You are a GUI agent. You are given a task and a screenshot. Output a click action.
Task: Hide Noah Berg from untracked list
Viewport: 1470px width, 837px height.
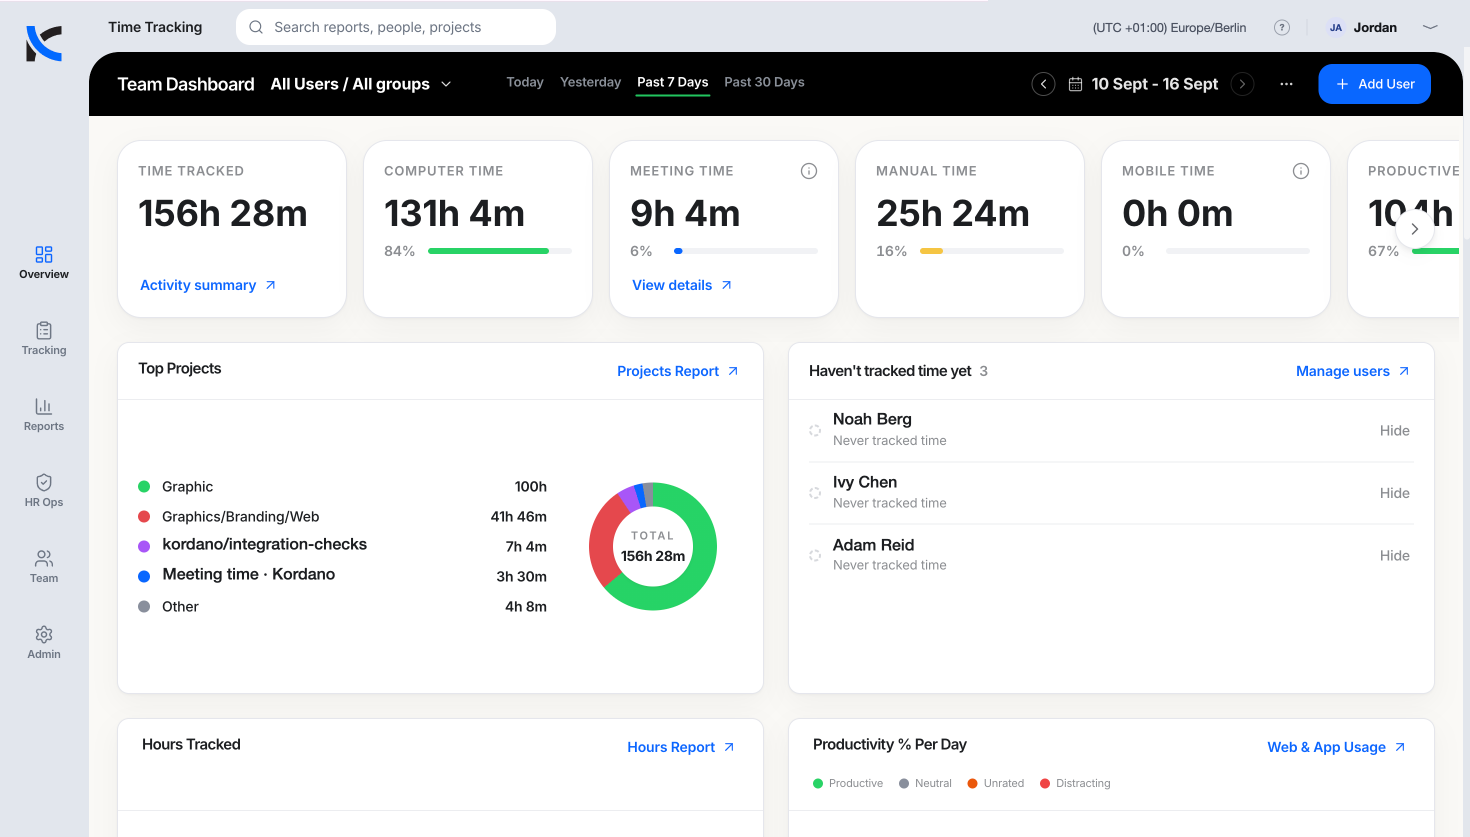tap(1394, 431)
